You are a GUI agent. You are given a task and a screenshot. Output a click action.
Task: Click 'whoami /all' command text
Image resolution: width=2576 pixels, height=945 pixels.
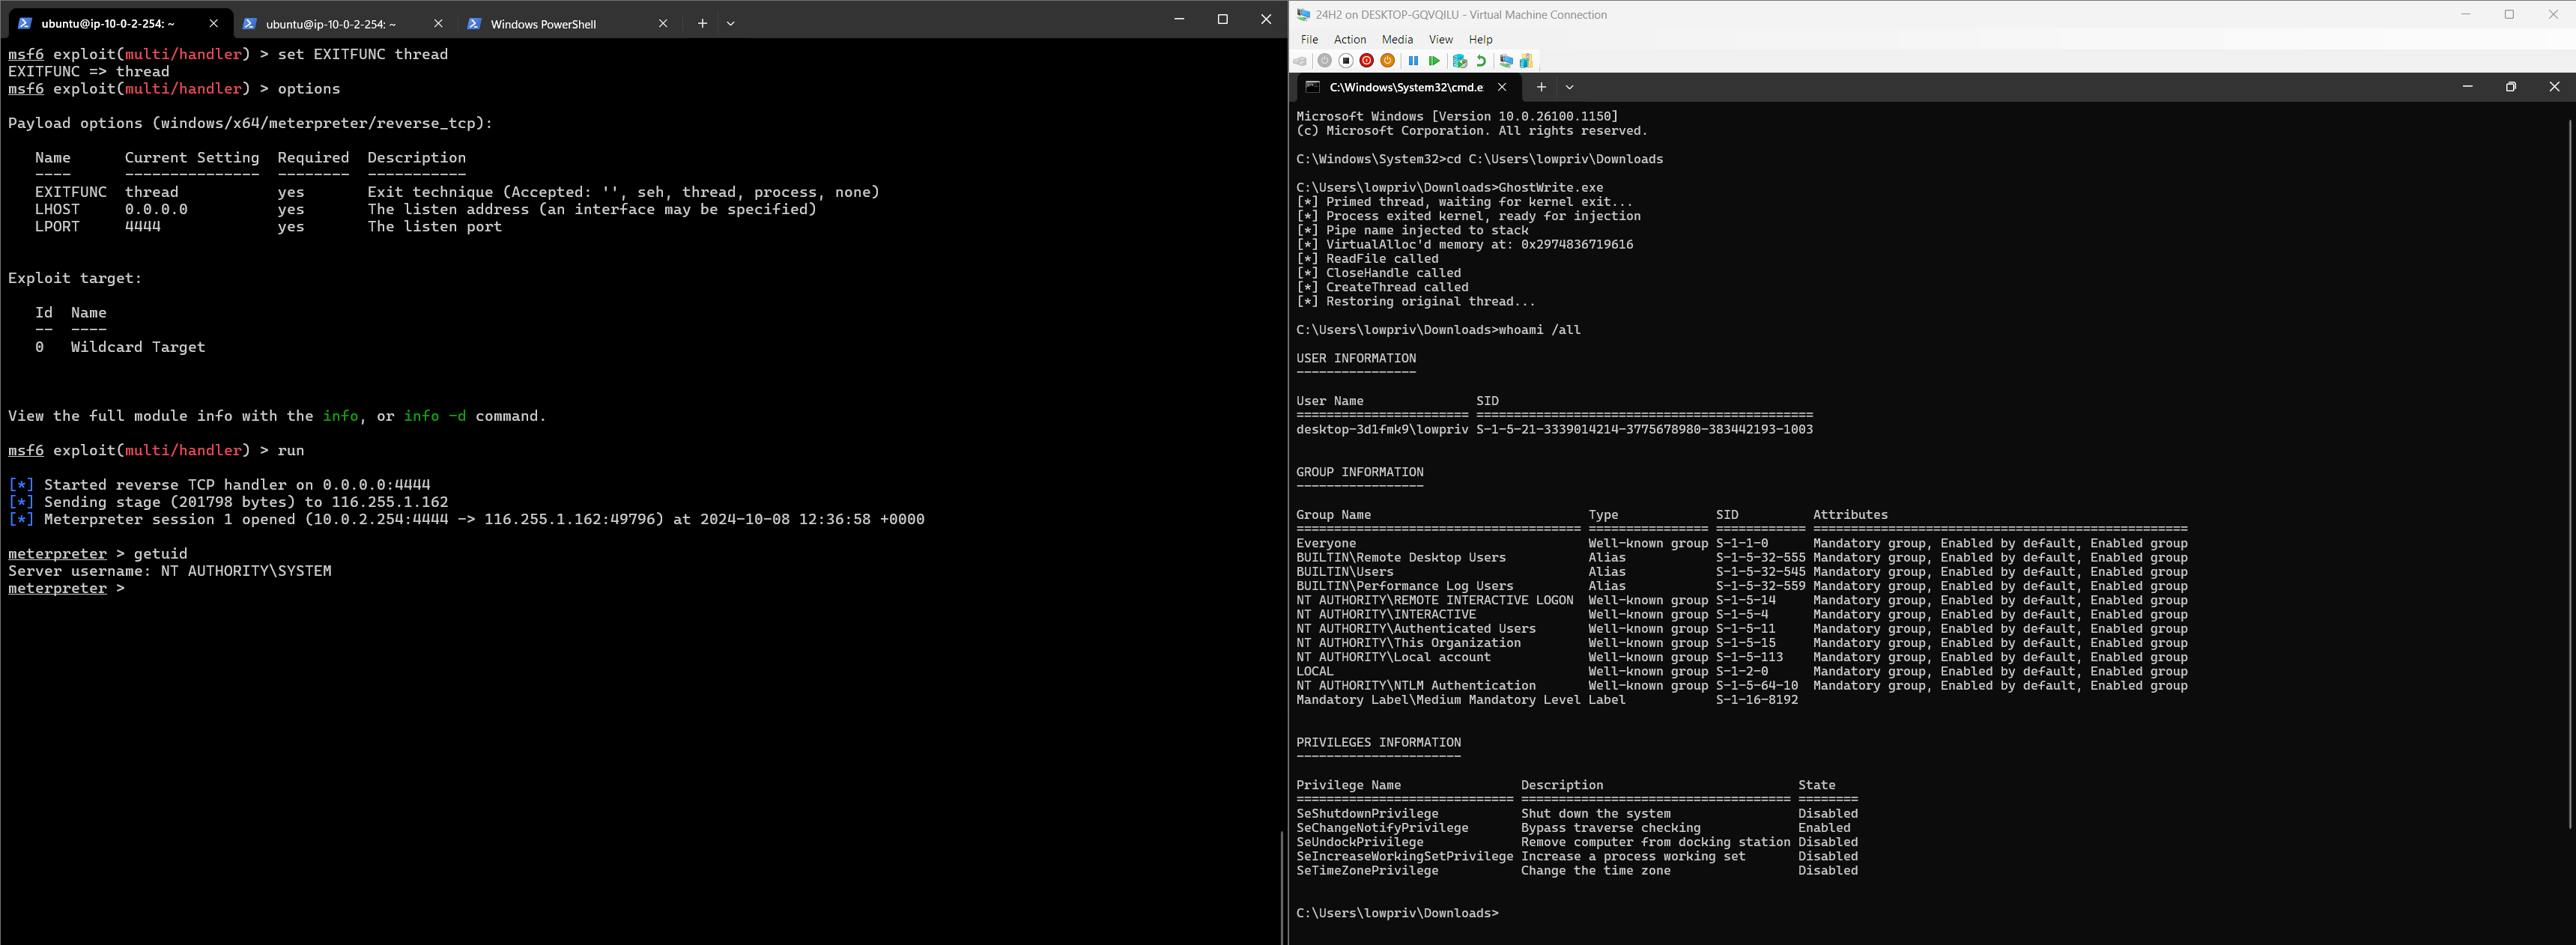click(1539, 330)
